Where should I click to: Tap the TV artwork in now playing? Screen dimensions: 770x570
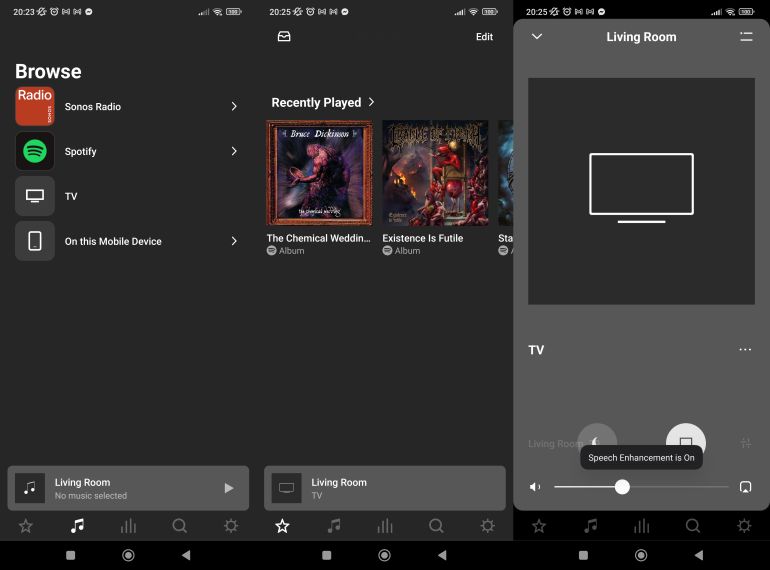tap(641, 191)
